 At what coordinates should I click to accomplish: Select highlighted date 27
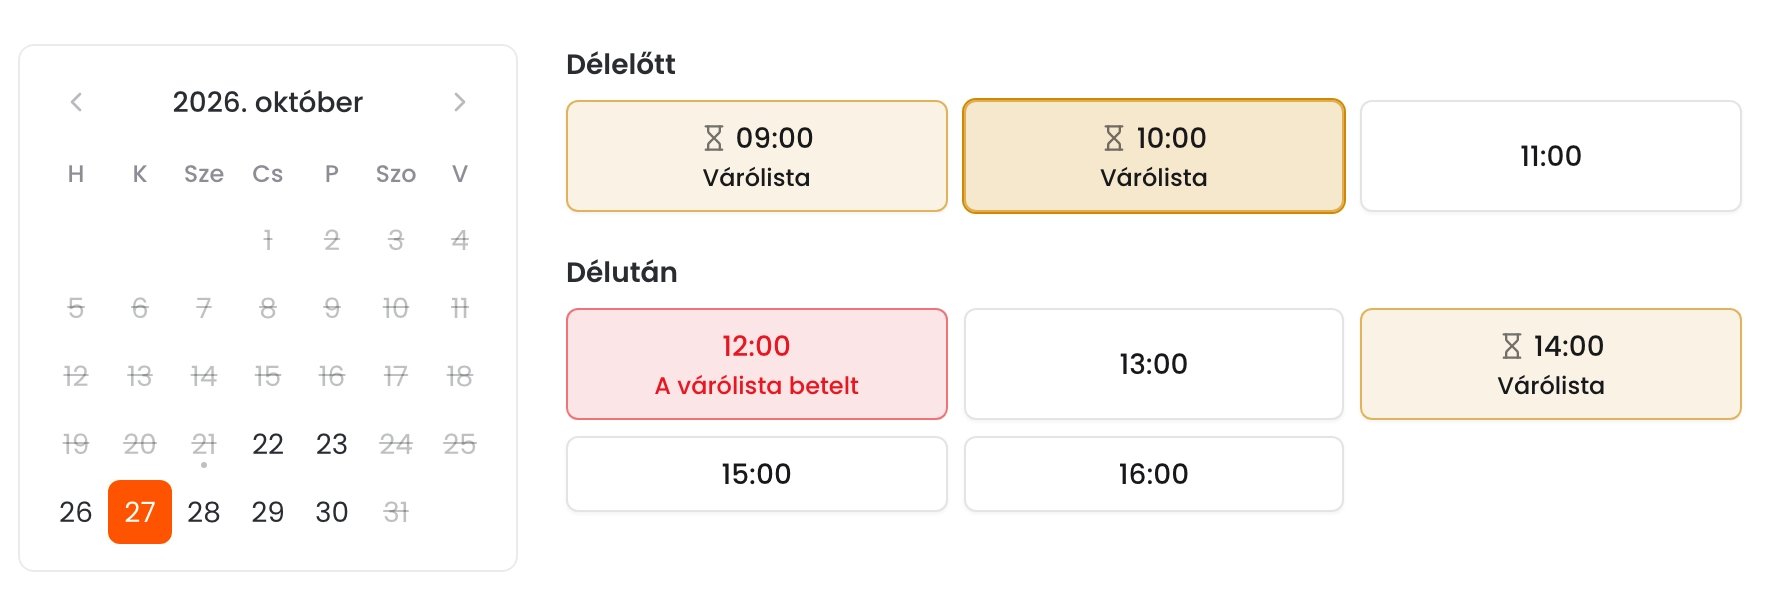click(140, 512)
